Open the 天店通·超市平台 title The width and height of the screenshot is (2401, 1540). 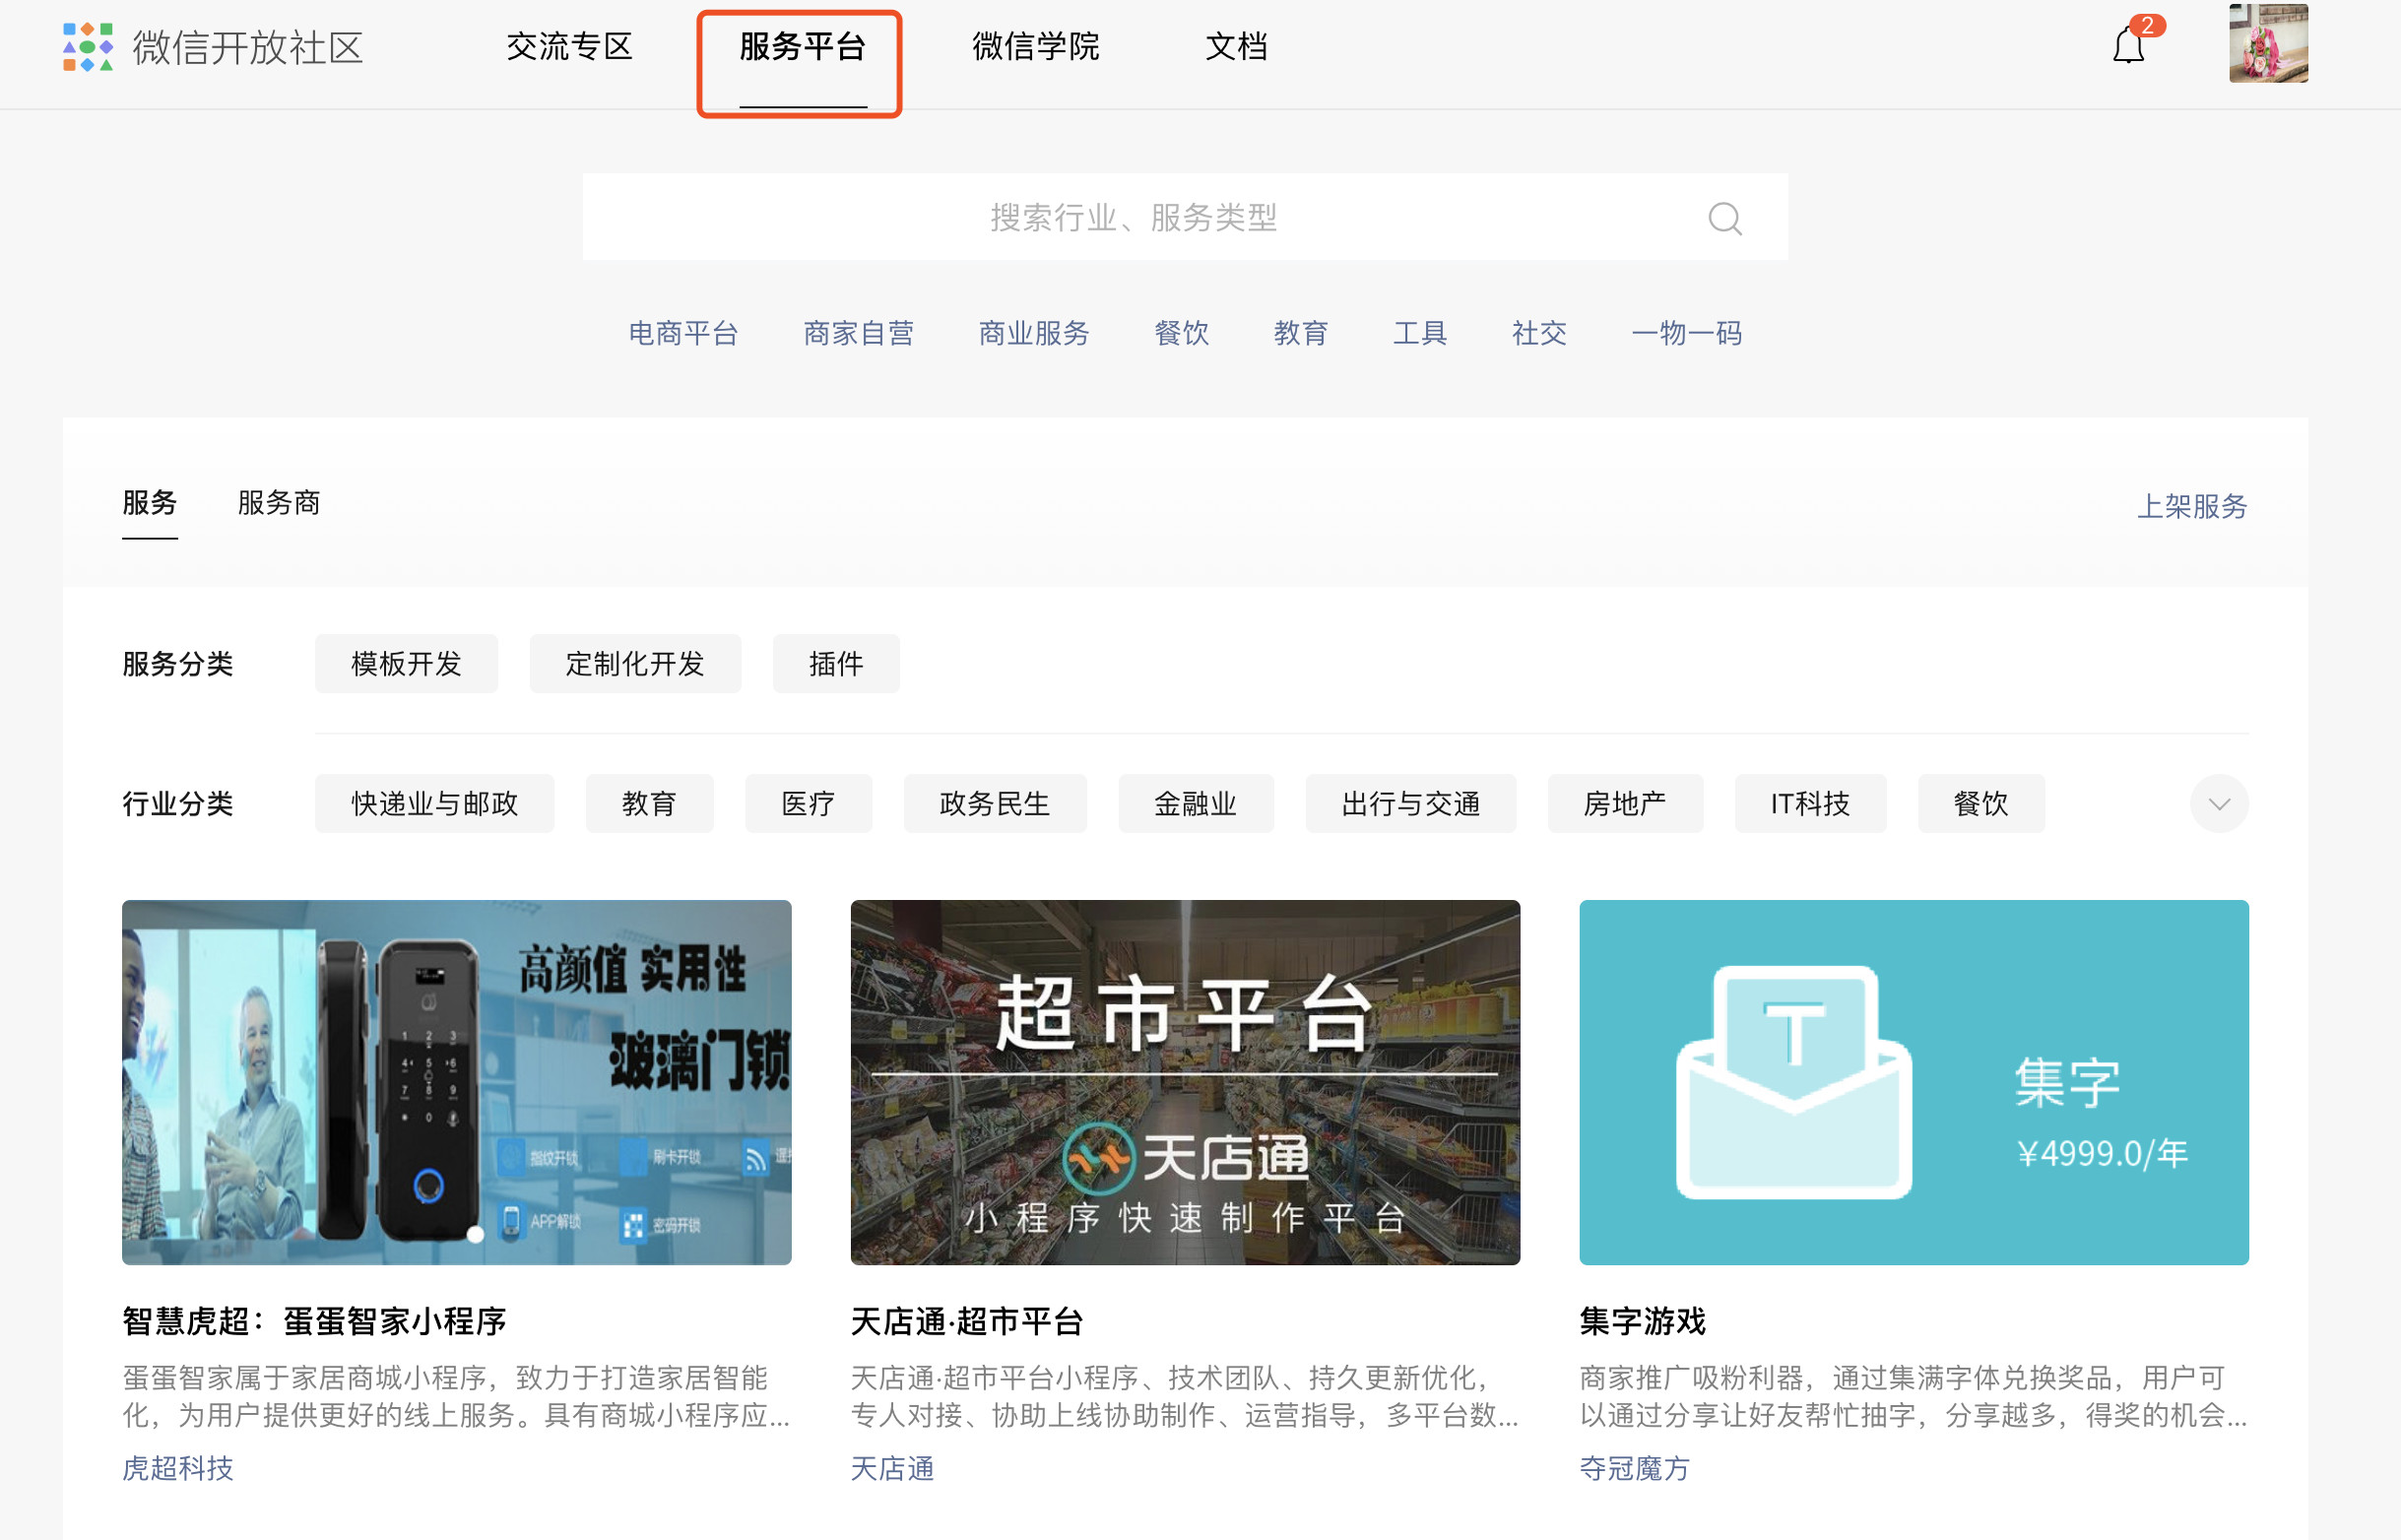click(967, 1322)
